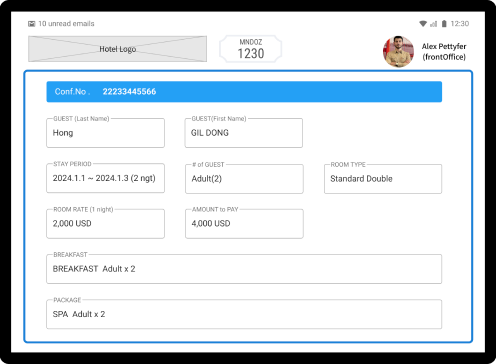
Task: Select the Conf.No 22233445566 header bar
Action: click(244, 92)
